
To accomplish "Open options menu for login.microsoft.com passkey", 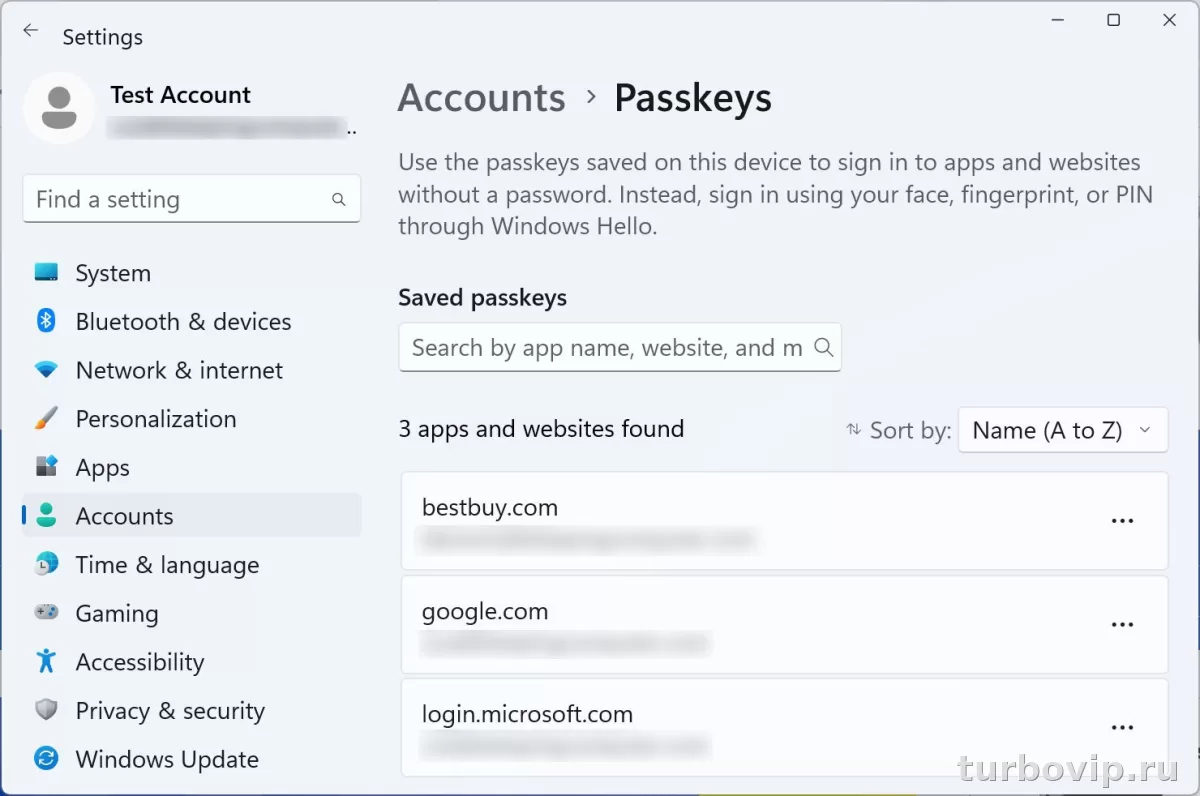I will pos(1122,727).
